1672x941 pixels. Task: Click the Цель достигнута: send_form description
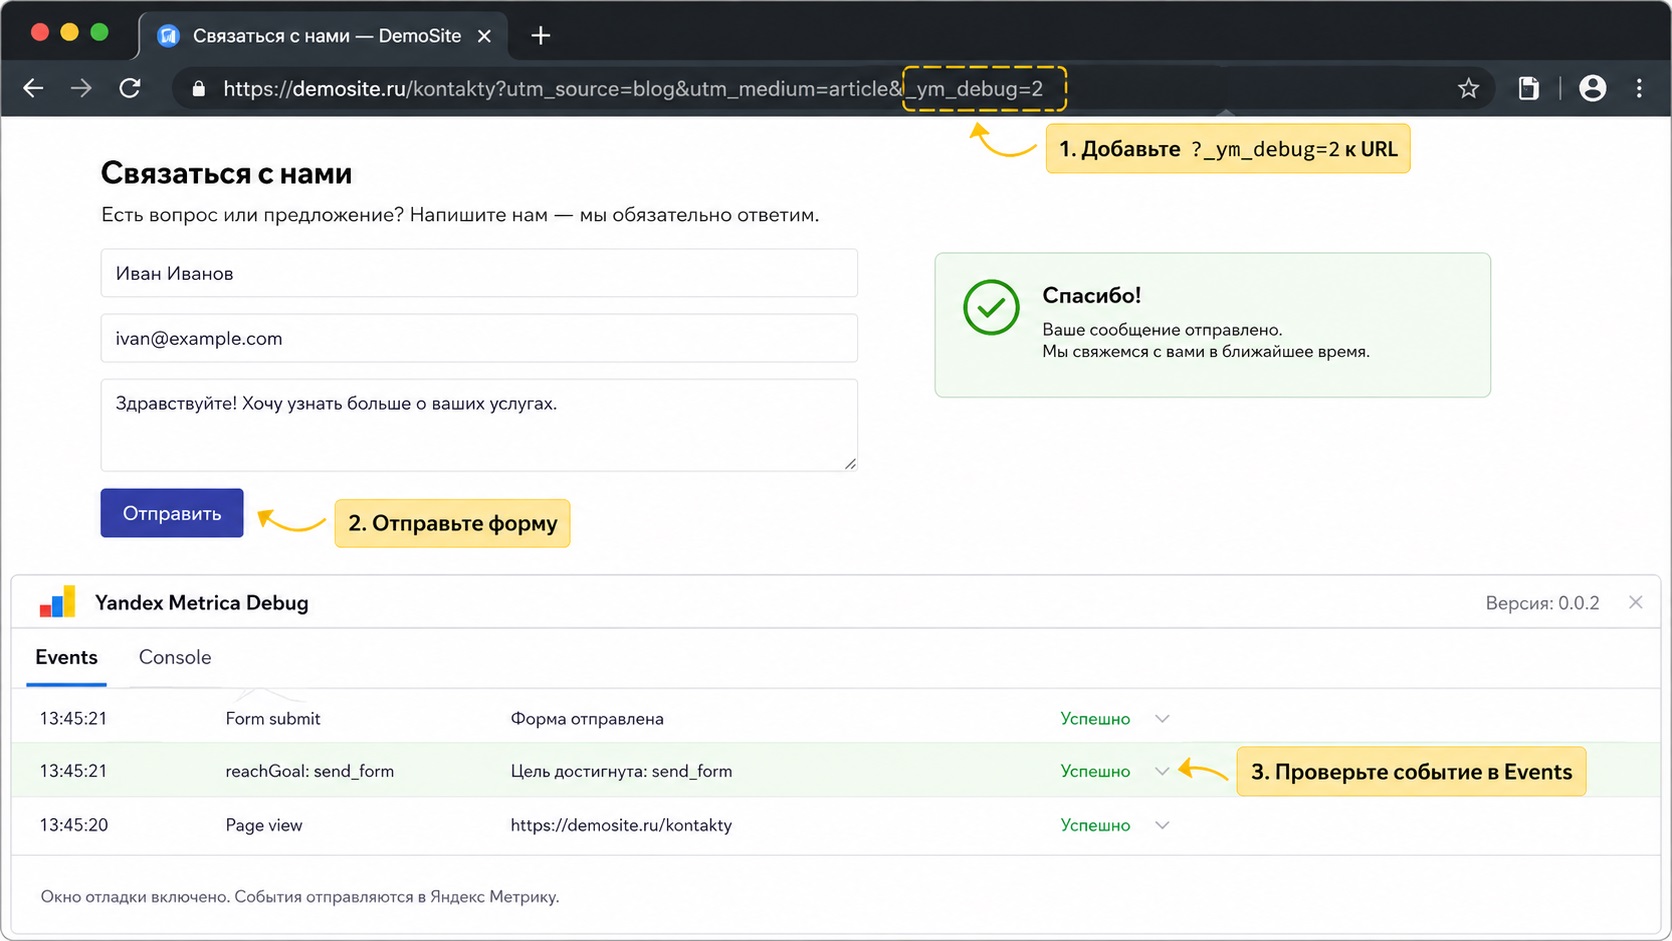coord(621,771)
